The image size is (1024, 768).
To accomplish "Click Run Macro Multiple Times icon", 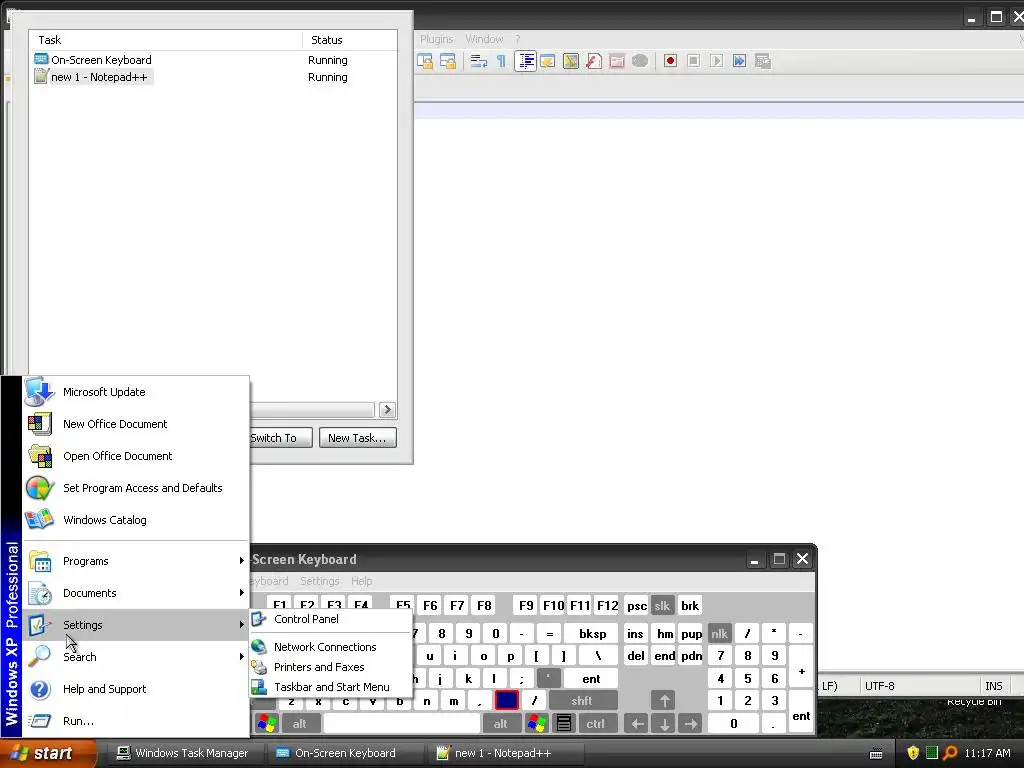I will (739, 61).
